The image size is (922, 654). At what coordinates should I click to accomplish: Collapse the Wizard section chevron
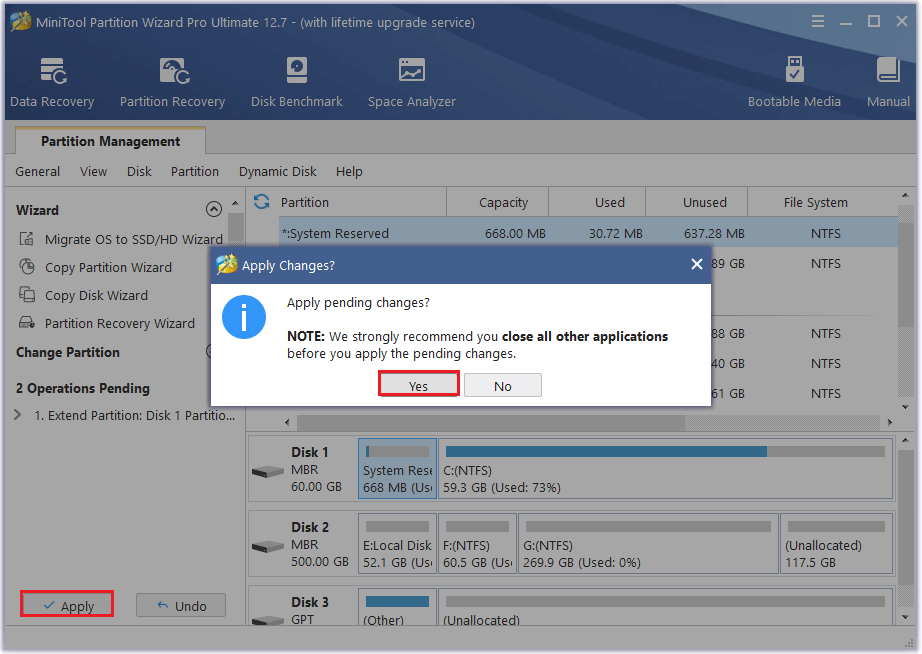click(213, 210)
